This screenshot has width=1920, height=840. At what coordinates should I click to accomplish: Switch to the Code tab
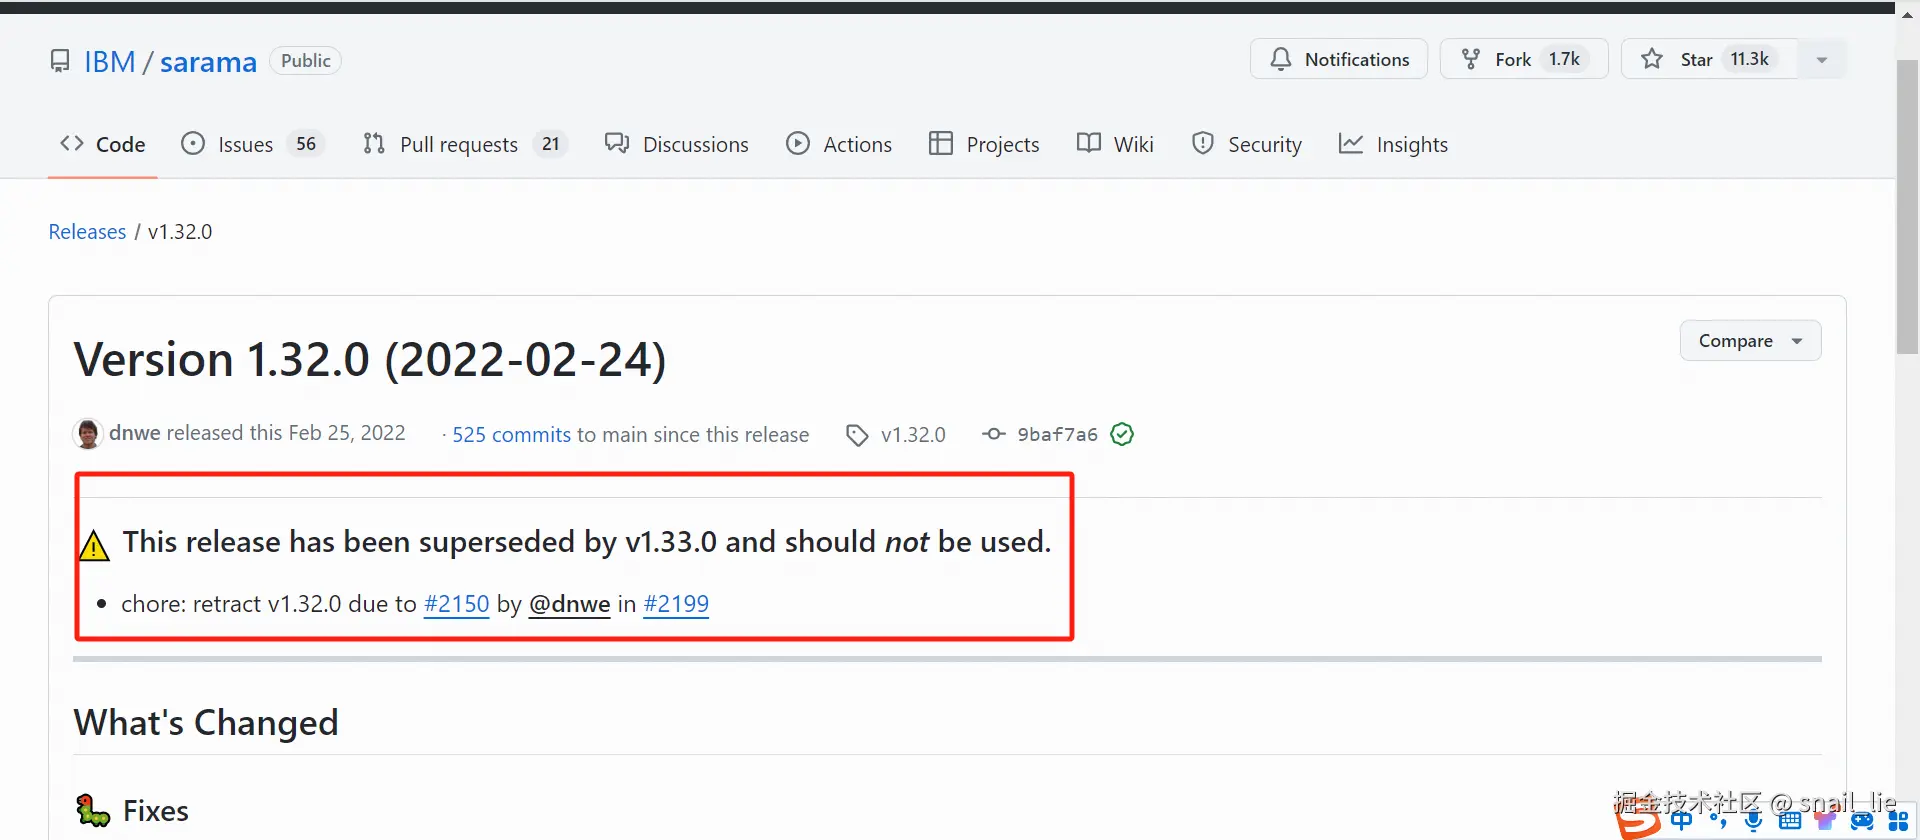tap(103, 144)
